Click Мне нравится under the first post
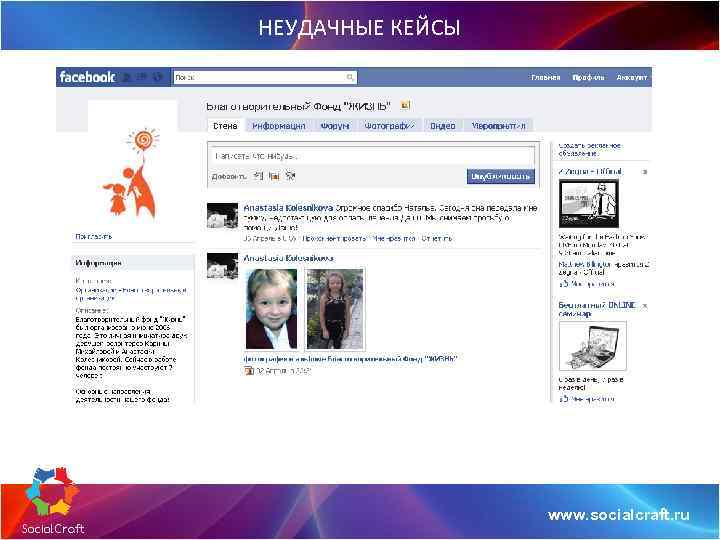This screenshot has width=720, height=540. (x=394, y=239)
